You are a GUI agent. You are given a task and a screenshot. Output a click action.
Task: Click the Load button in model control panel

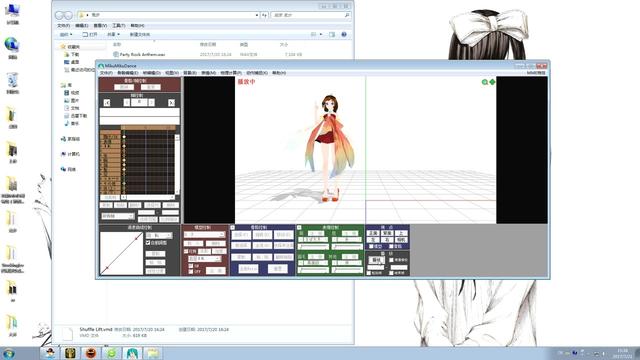(193, 243)
